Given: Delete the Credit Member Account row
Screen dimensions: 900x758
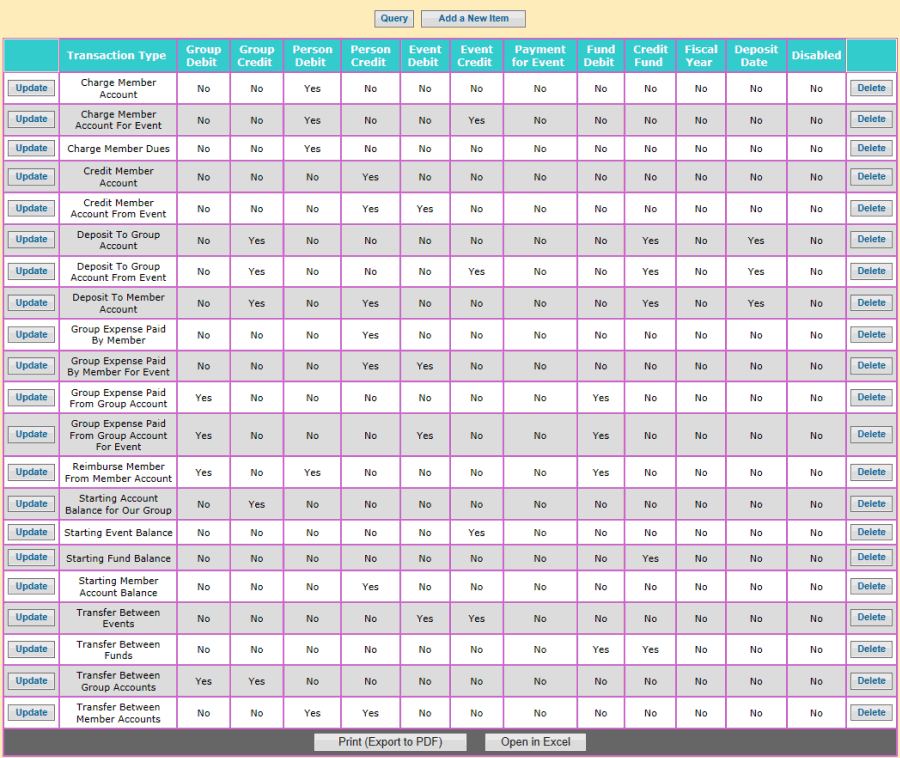Looking at the screenshot, I should (871, 177).
